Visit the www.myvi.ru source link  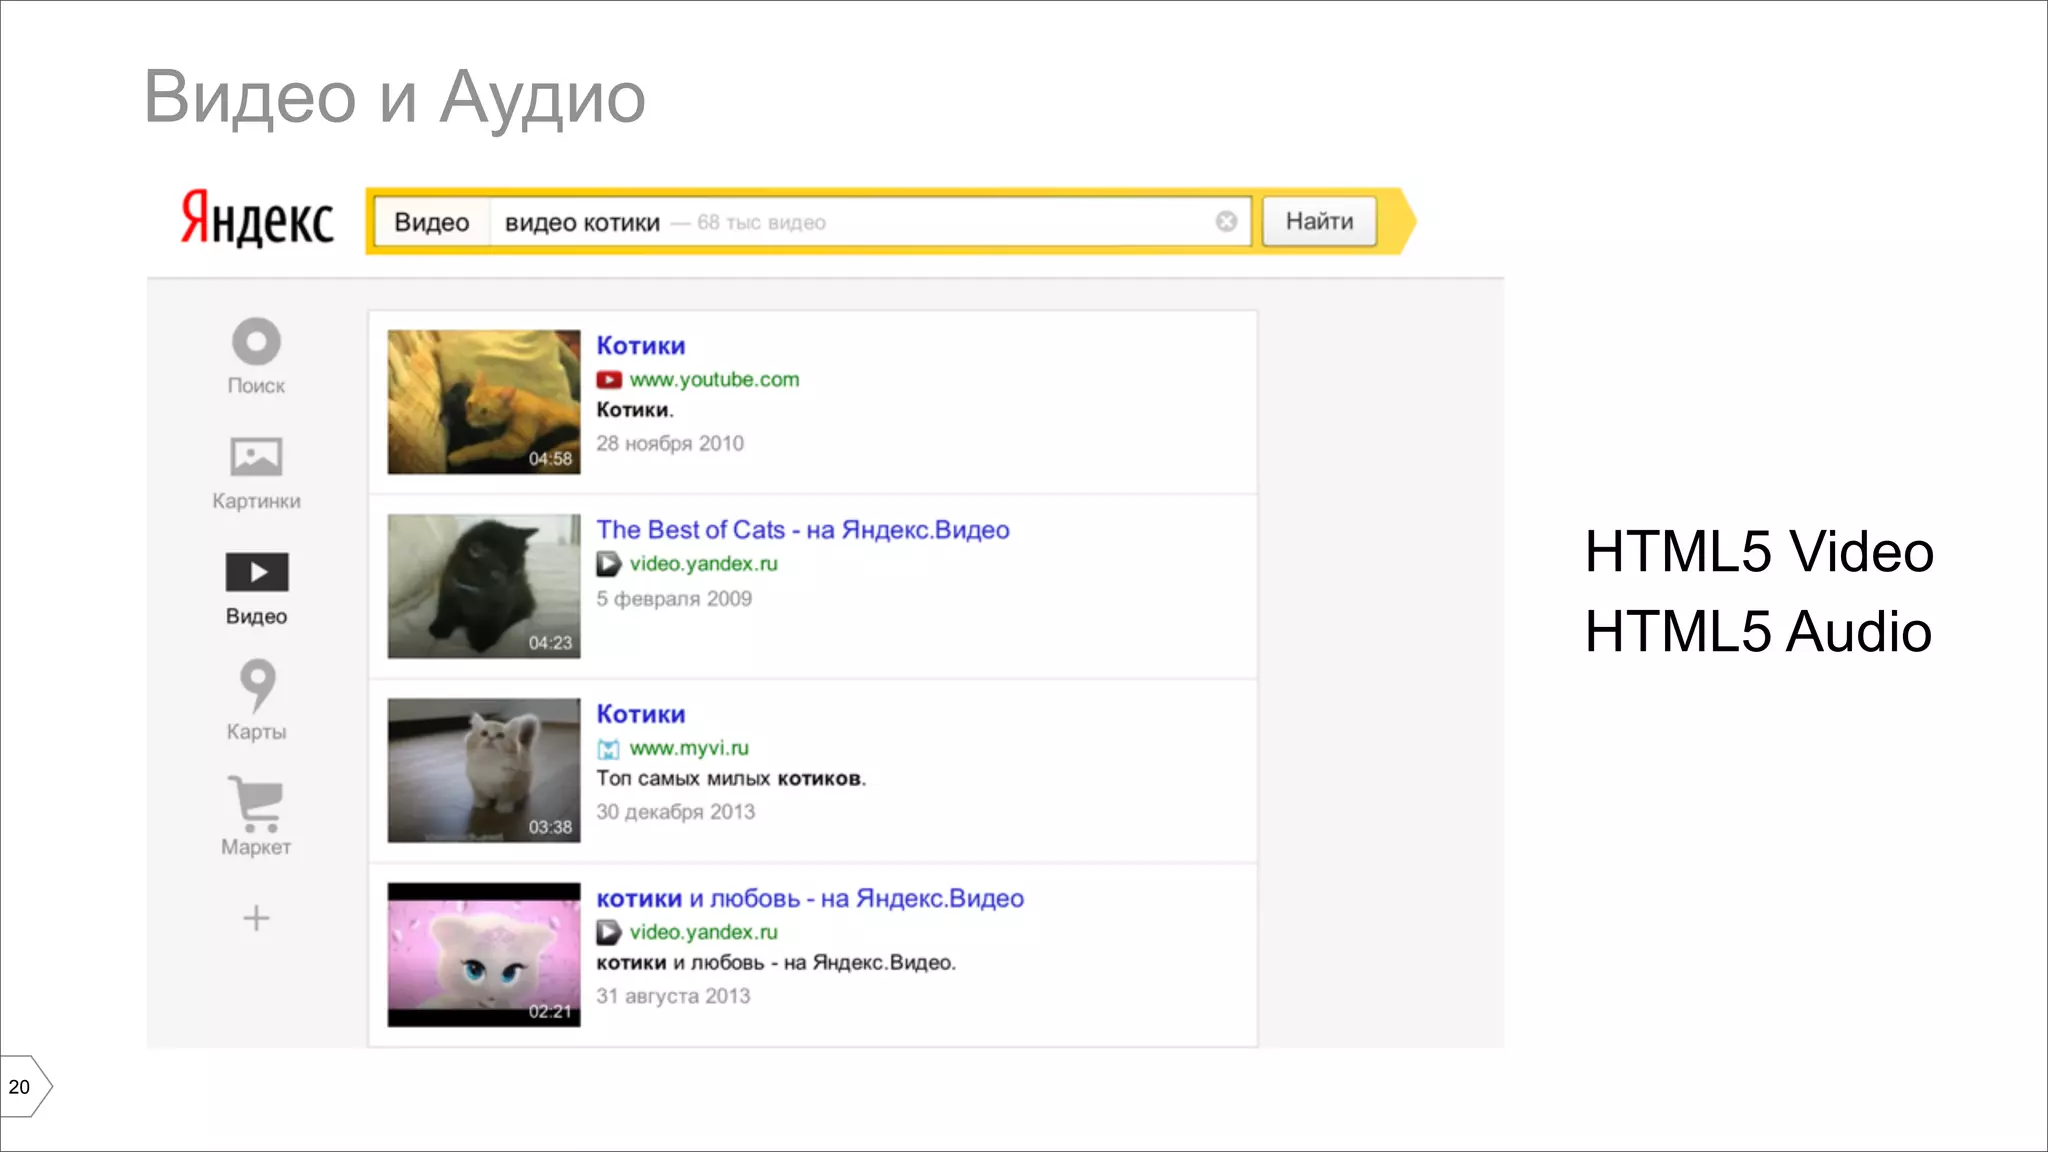(689, 749)
